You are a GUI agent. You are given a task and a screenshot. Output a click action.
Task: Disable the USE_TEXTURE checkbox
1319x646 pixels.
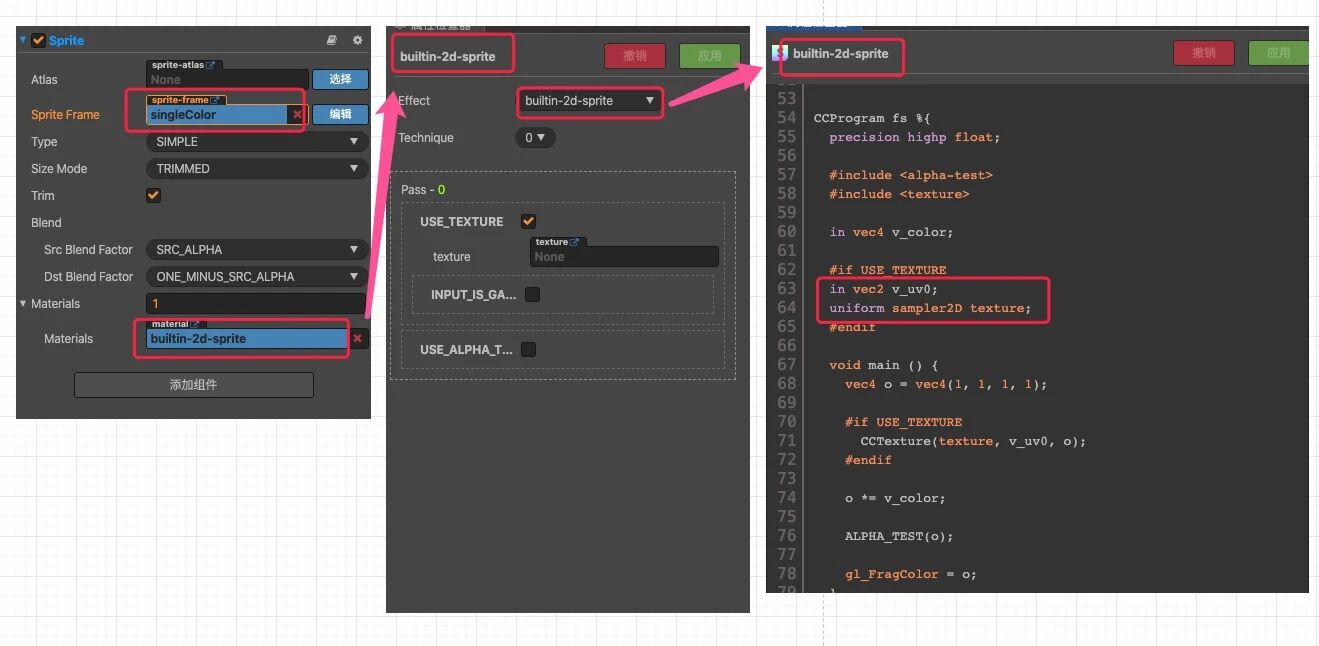(528, 222)
